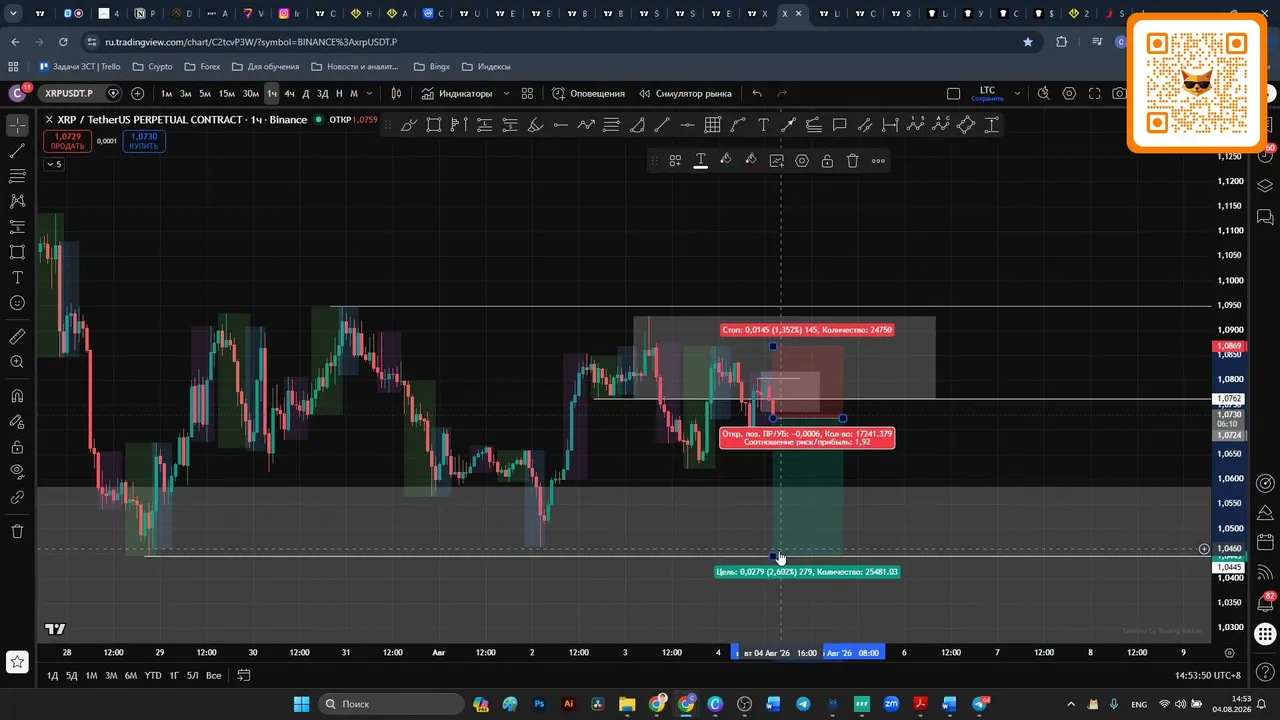Open Оповещения alerts
The image size is (1280, 720).
(x=588, y=93)
